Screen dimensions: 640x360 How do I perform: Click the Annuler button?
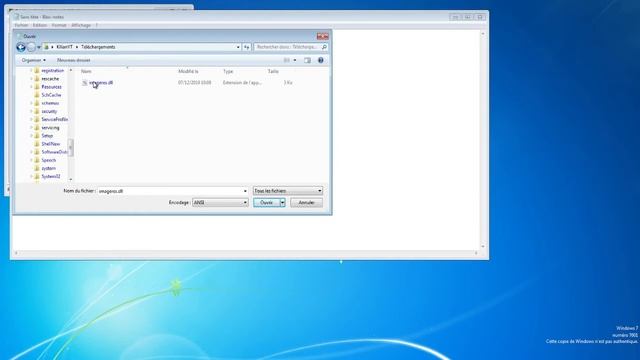(x=306, y=202)
